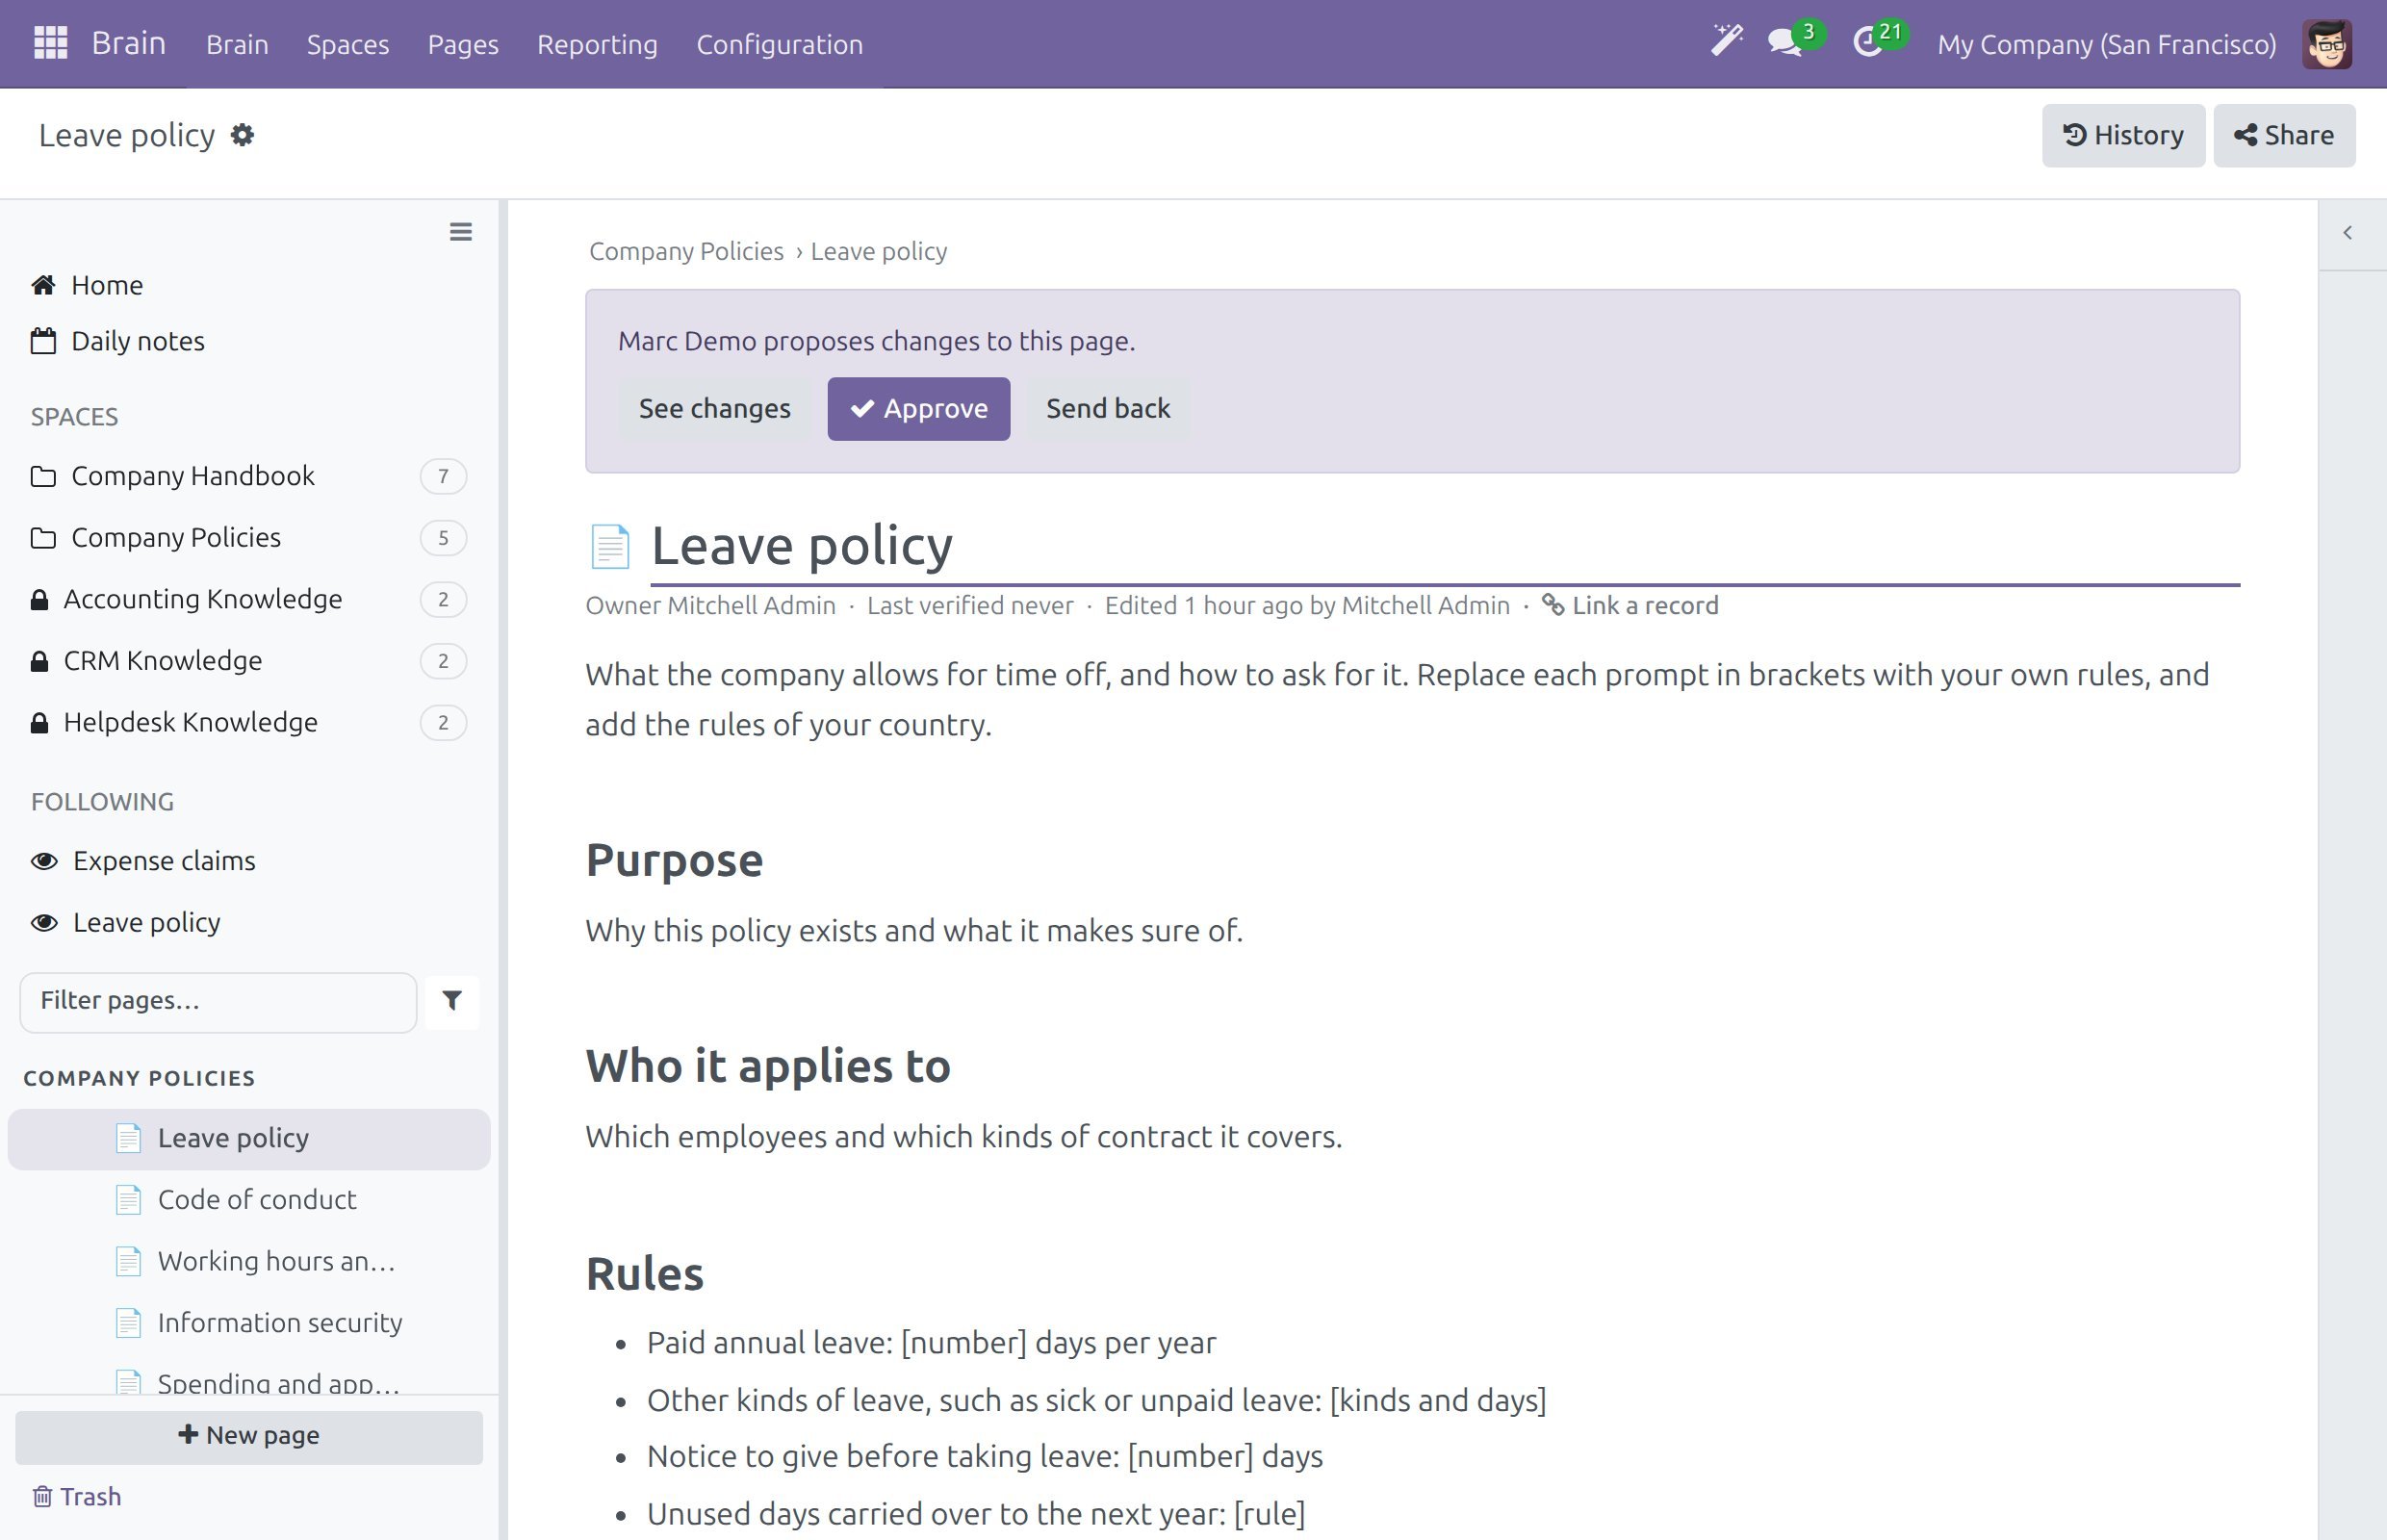Click the Trash link in sidebar

[77, 1496]
